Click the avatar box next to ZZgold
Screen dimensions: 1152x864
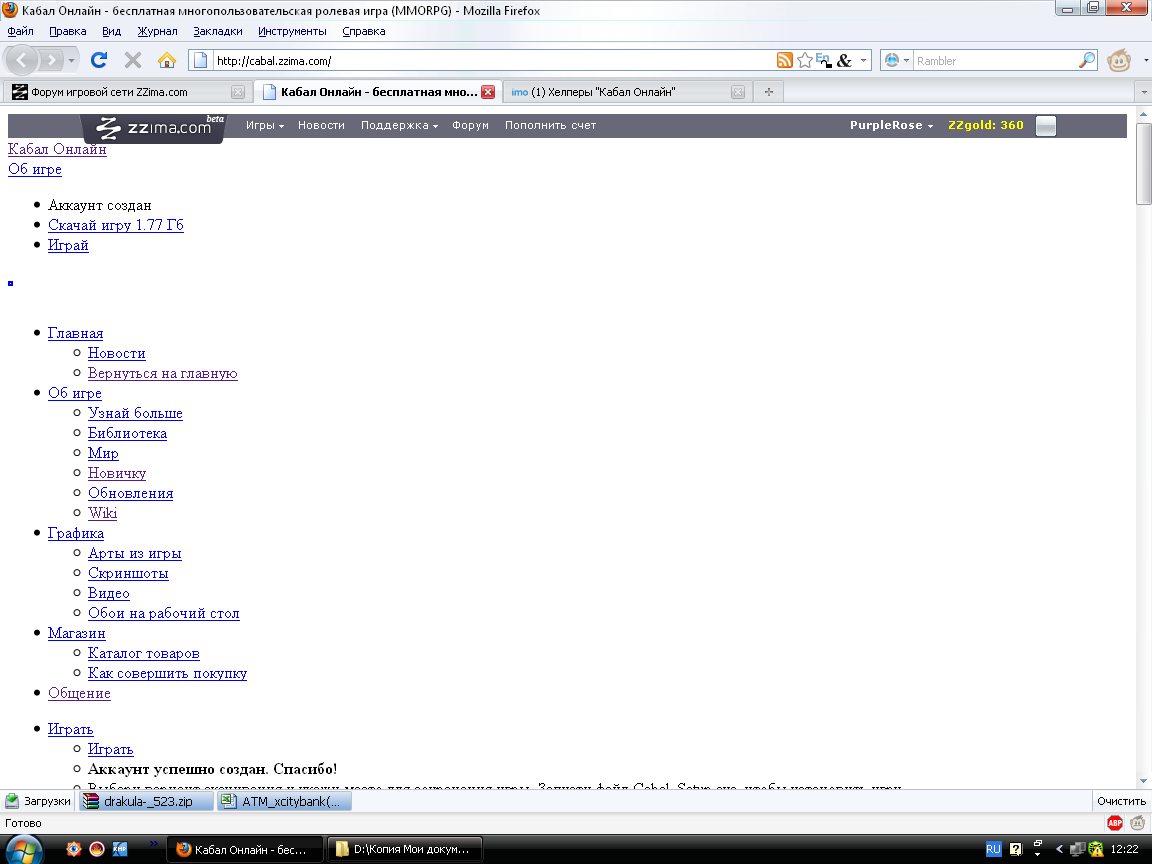point(1045,126)
